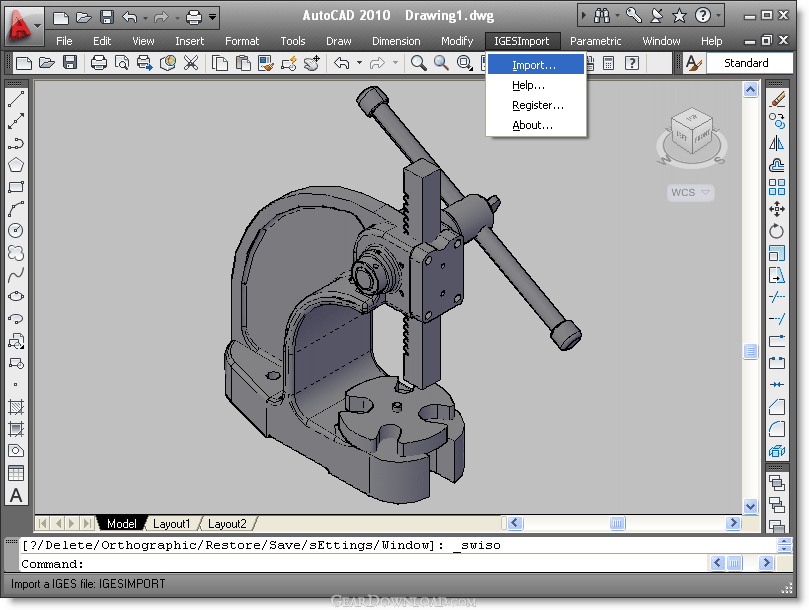This screenshot has width=809, height=610.
Task: Click the Plot Preview icon
Action: [122, 63]
